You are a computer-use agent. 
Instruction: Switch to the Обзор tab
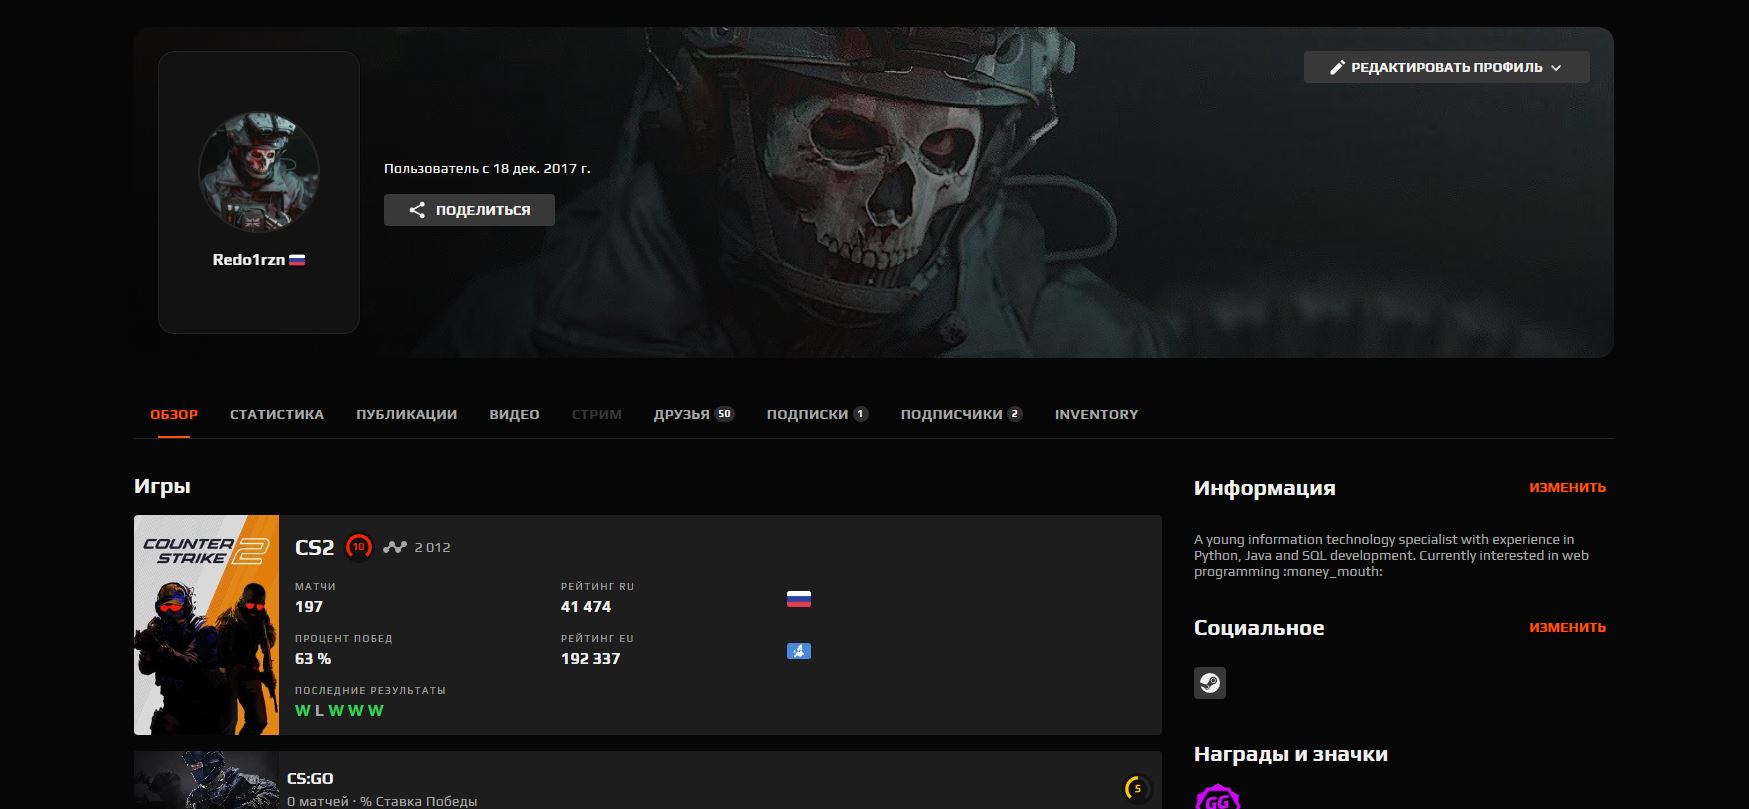(x=174, y=414)
